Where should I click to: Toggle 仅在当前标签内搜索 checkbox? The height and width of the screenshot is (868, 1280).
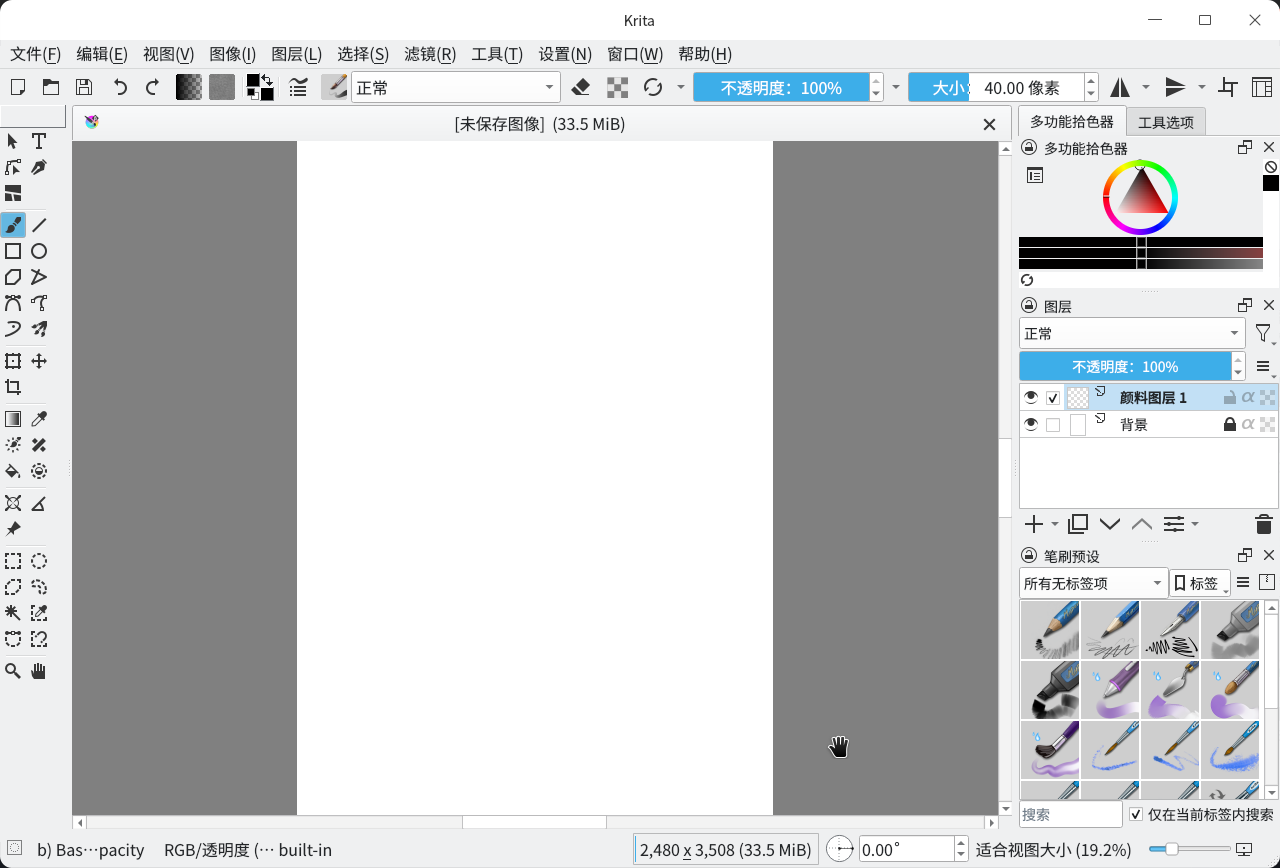pyautogui.click(x=1136, y=814)
